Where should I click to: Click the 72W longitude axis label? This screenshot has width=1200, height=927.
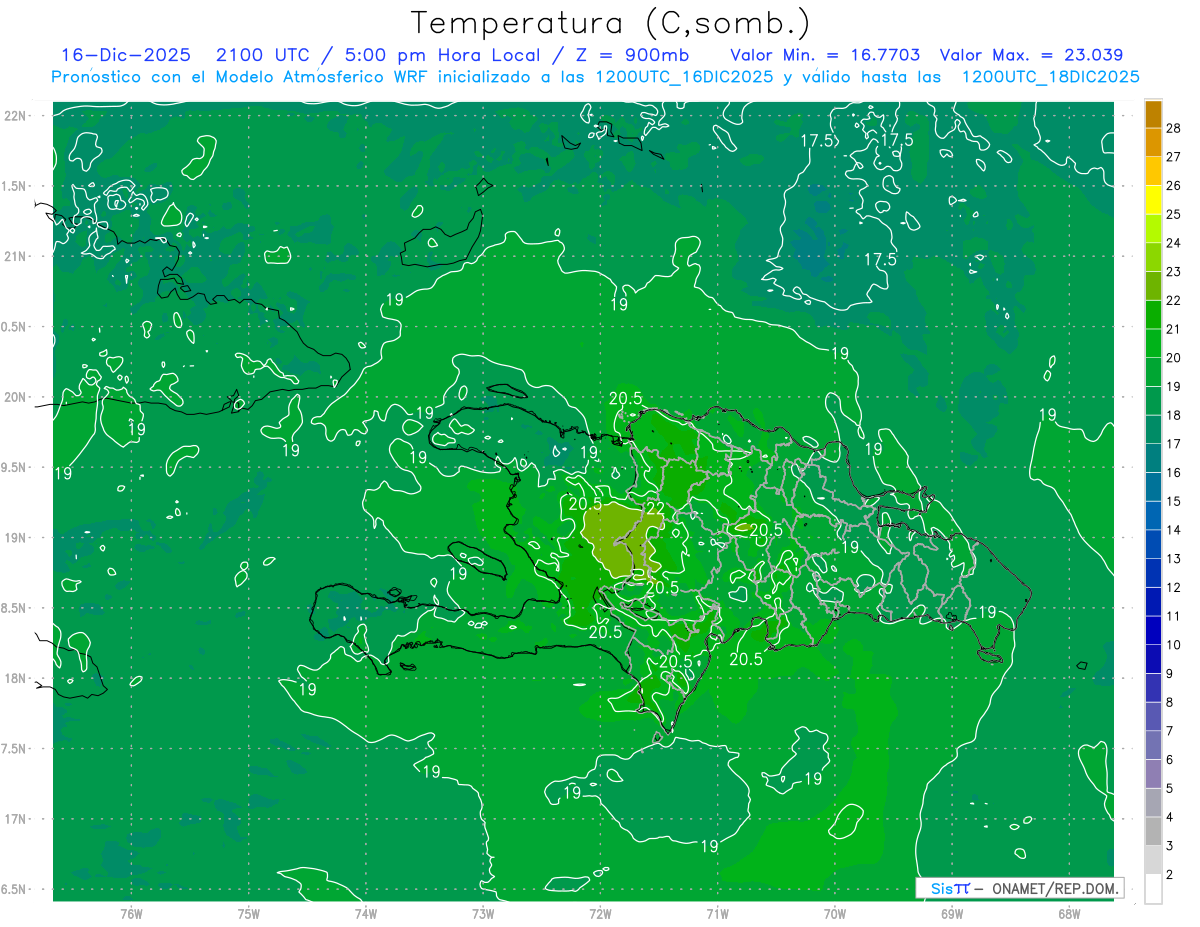point(600,913)
